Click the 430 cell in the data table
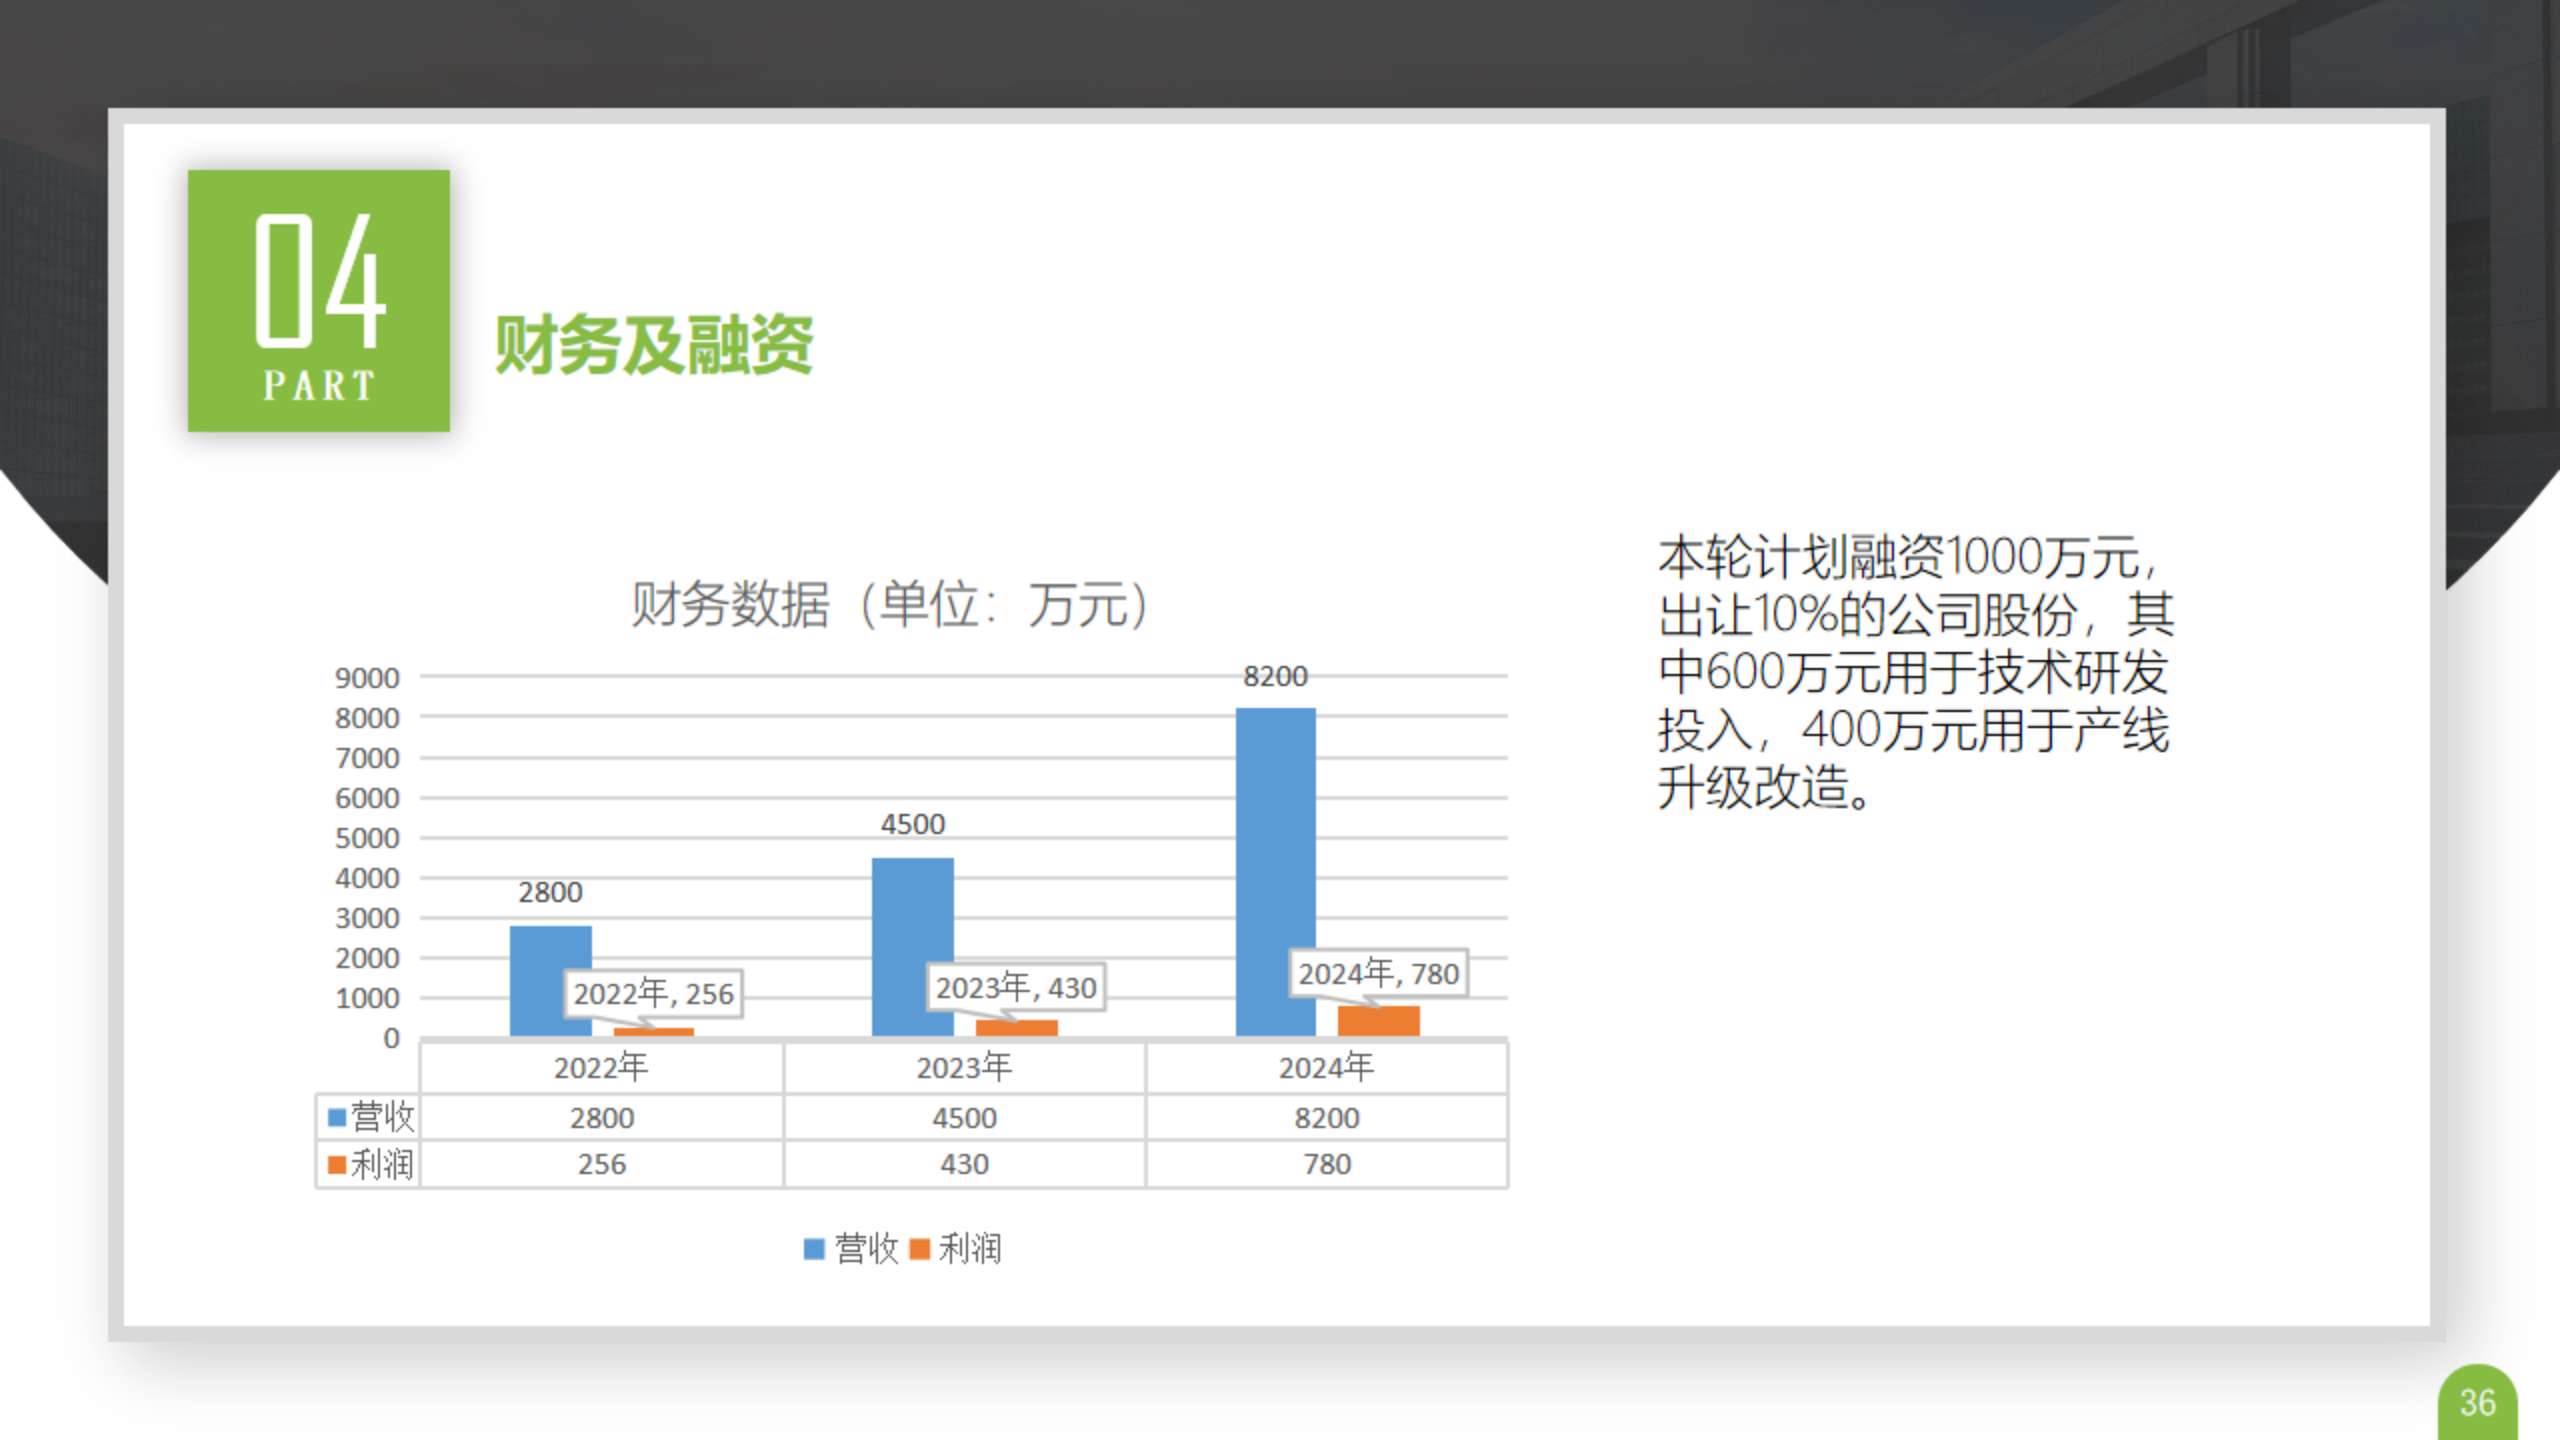 [964, 1164]
